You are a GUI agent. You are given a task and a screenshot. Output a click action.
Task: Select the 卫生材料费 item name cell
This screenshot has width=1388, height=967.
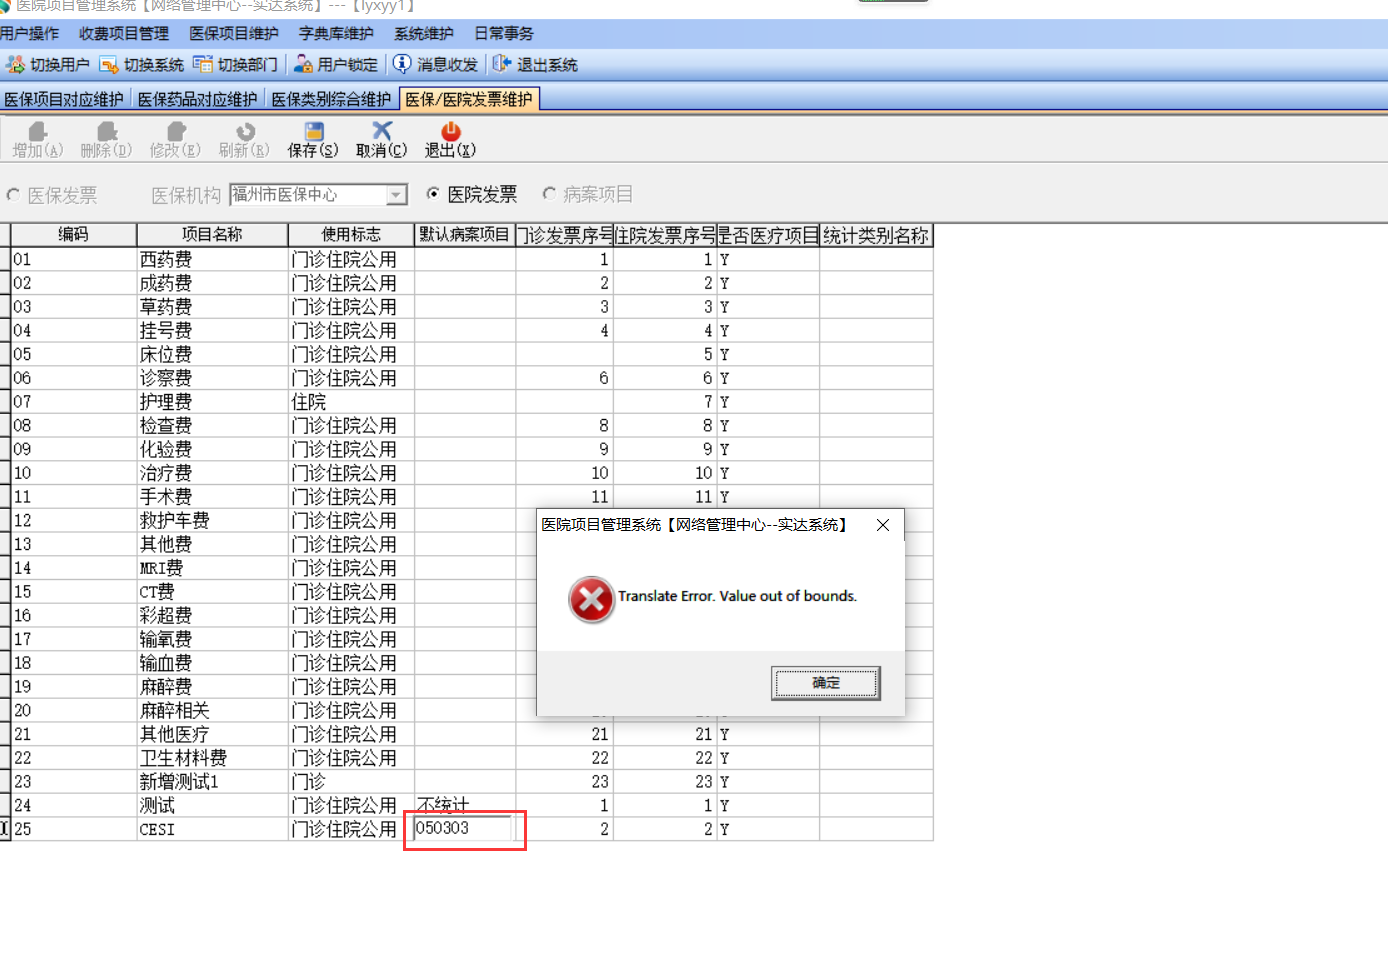(212, 758)
